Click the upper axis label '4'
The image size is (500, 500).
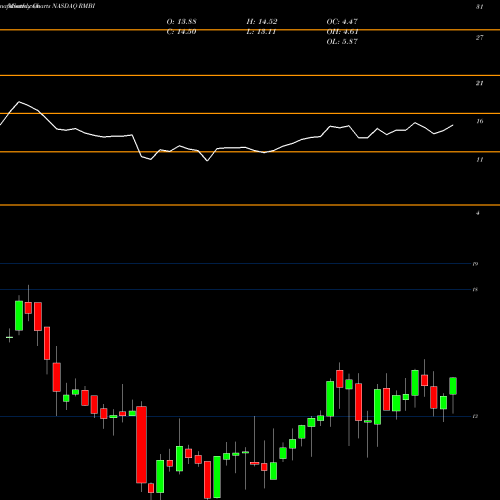[x=478, y=213]
